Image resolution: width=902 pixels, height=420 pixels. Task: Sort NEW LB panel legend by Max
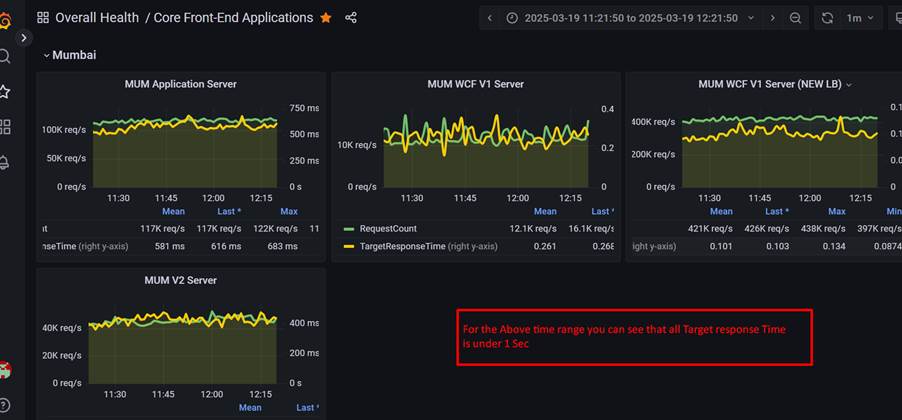836,211
